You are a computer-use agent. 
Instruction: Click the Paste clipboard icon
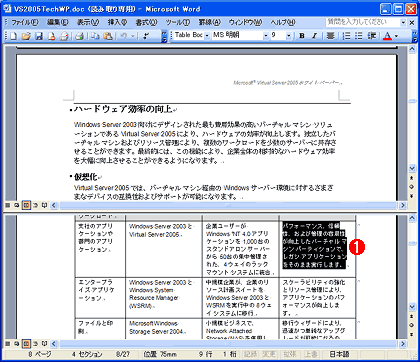108,36
